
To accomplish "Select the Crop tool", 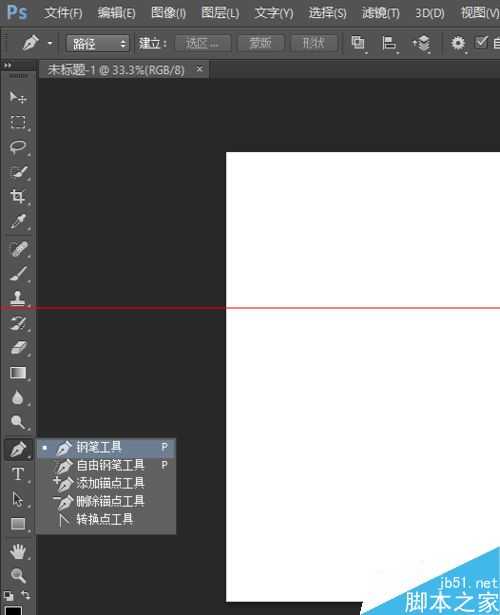I will [18, 196].
